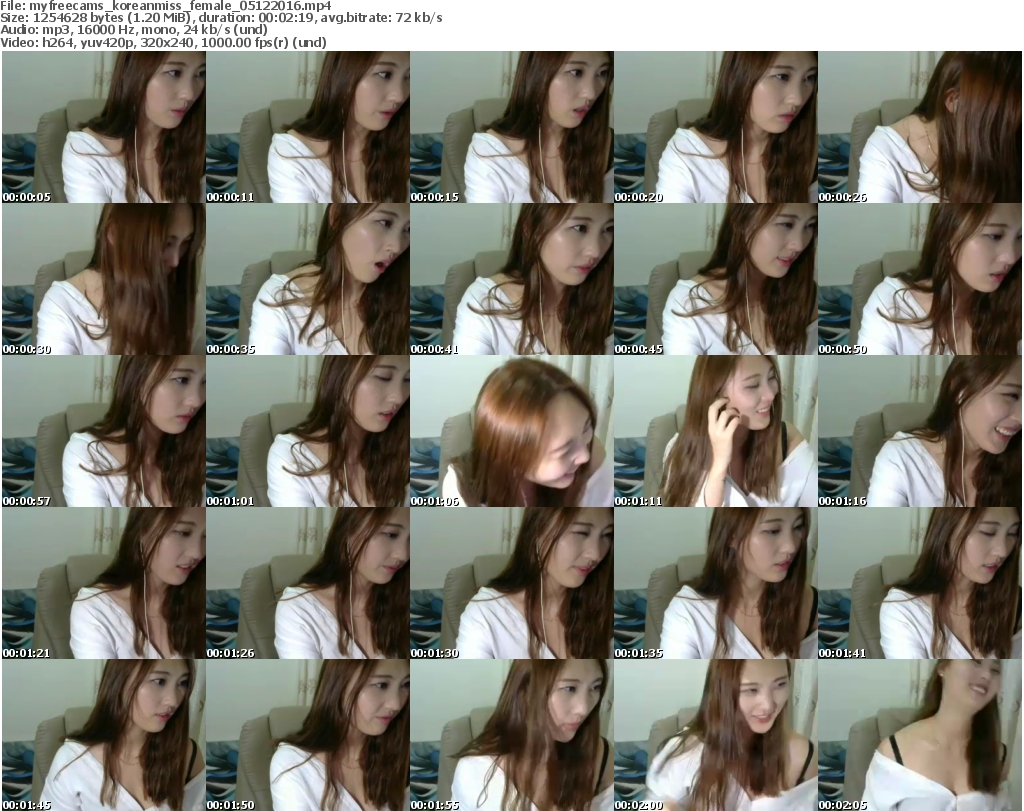Open the thumbnail at time 00:02:00
Viewport: 1024px width, 811px height.
[x=716, y=735]
